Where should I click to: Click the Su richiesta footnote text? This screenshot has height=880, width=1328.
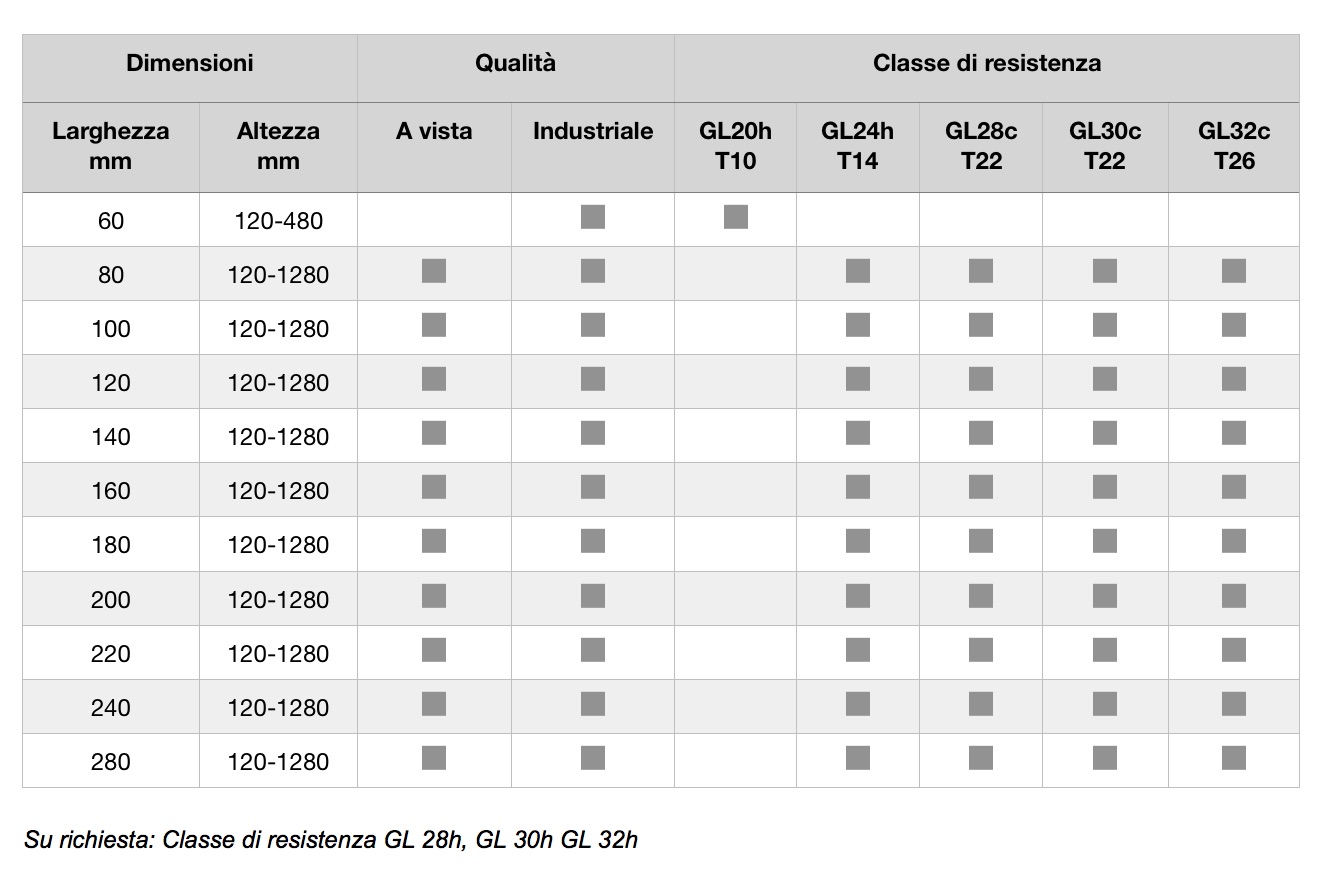(x=331, y=839)
